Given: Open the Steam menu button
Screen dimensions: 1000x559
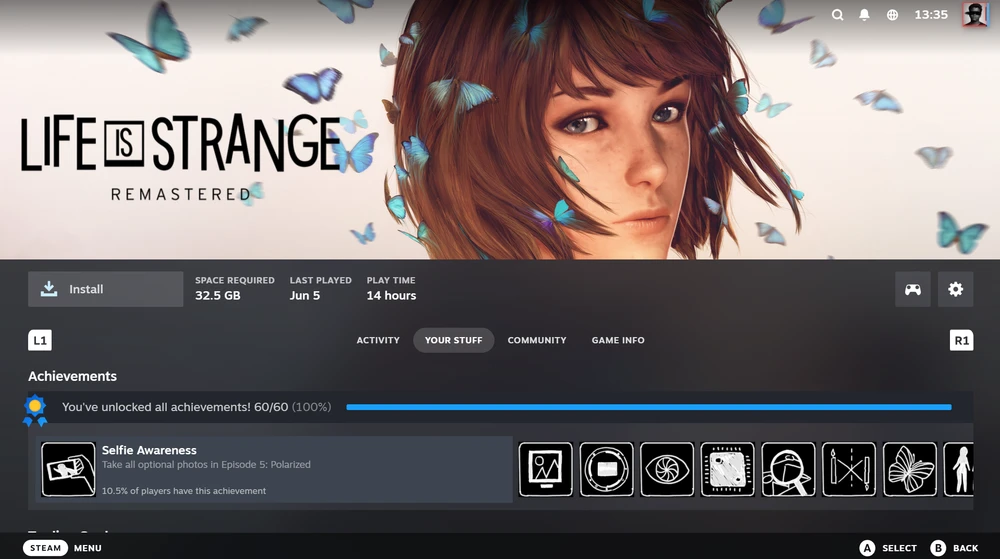Looking at the screenshot, I should pyautogui.click(x=45, y=548).
